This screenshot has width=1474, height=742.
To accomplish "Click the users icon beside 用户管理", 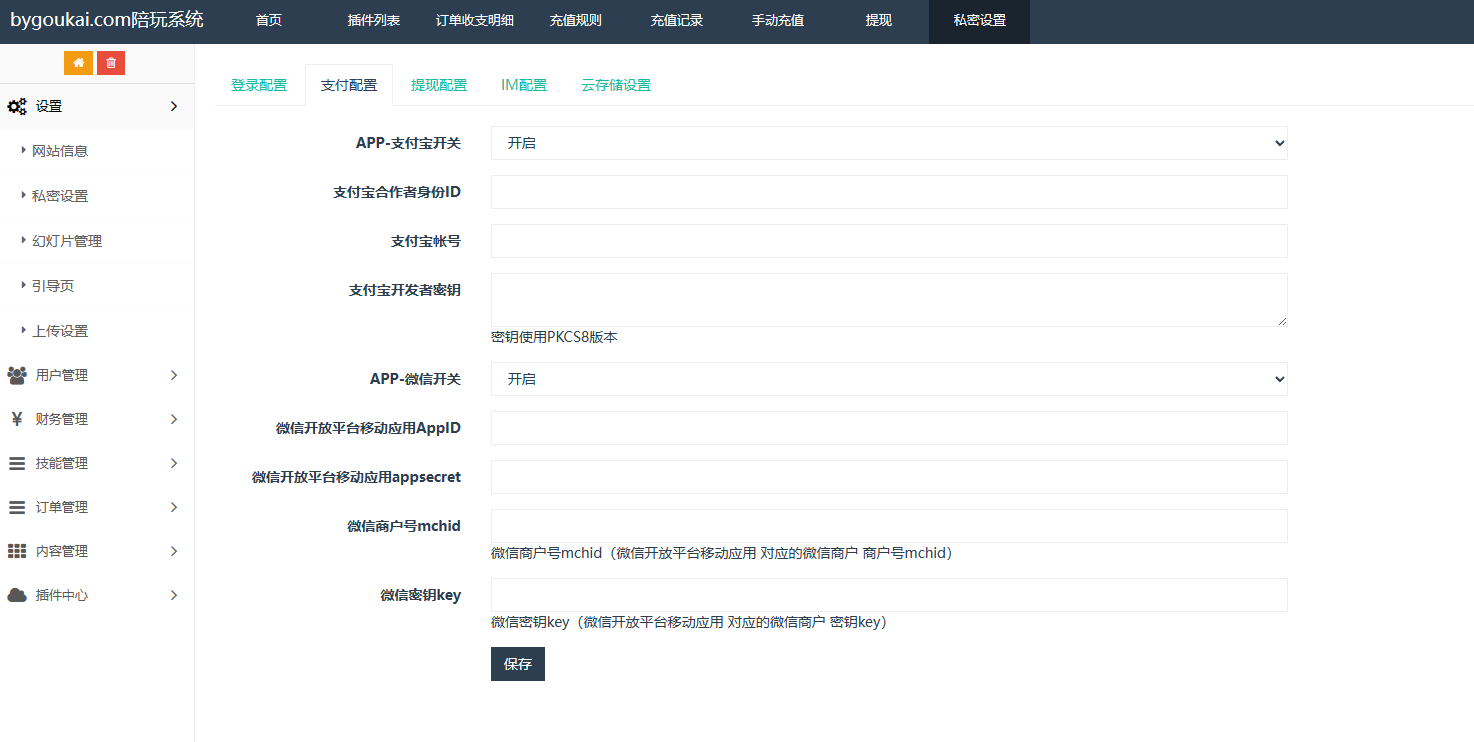I will [17, 375].
